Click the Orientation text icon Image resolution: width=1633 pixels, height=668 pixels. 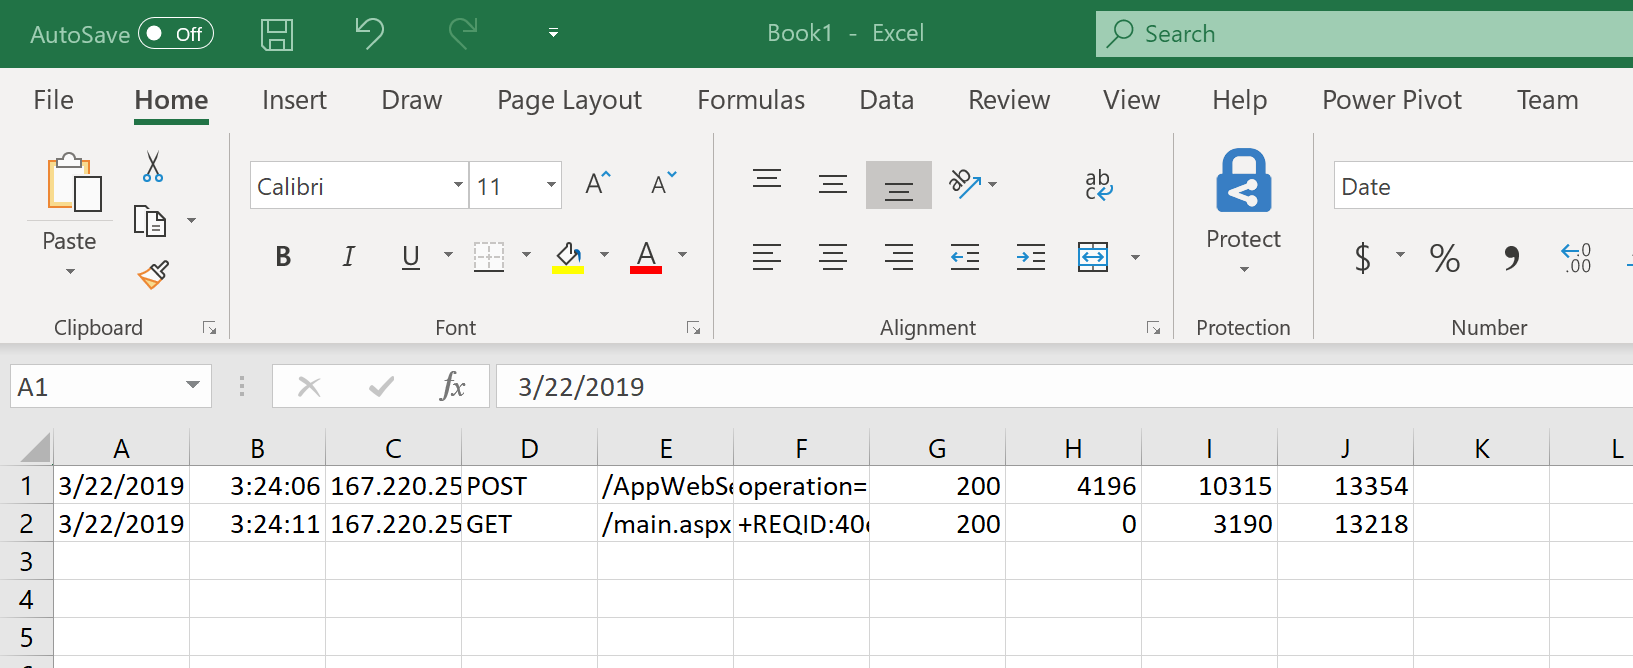tap(965, 184)
